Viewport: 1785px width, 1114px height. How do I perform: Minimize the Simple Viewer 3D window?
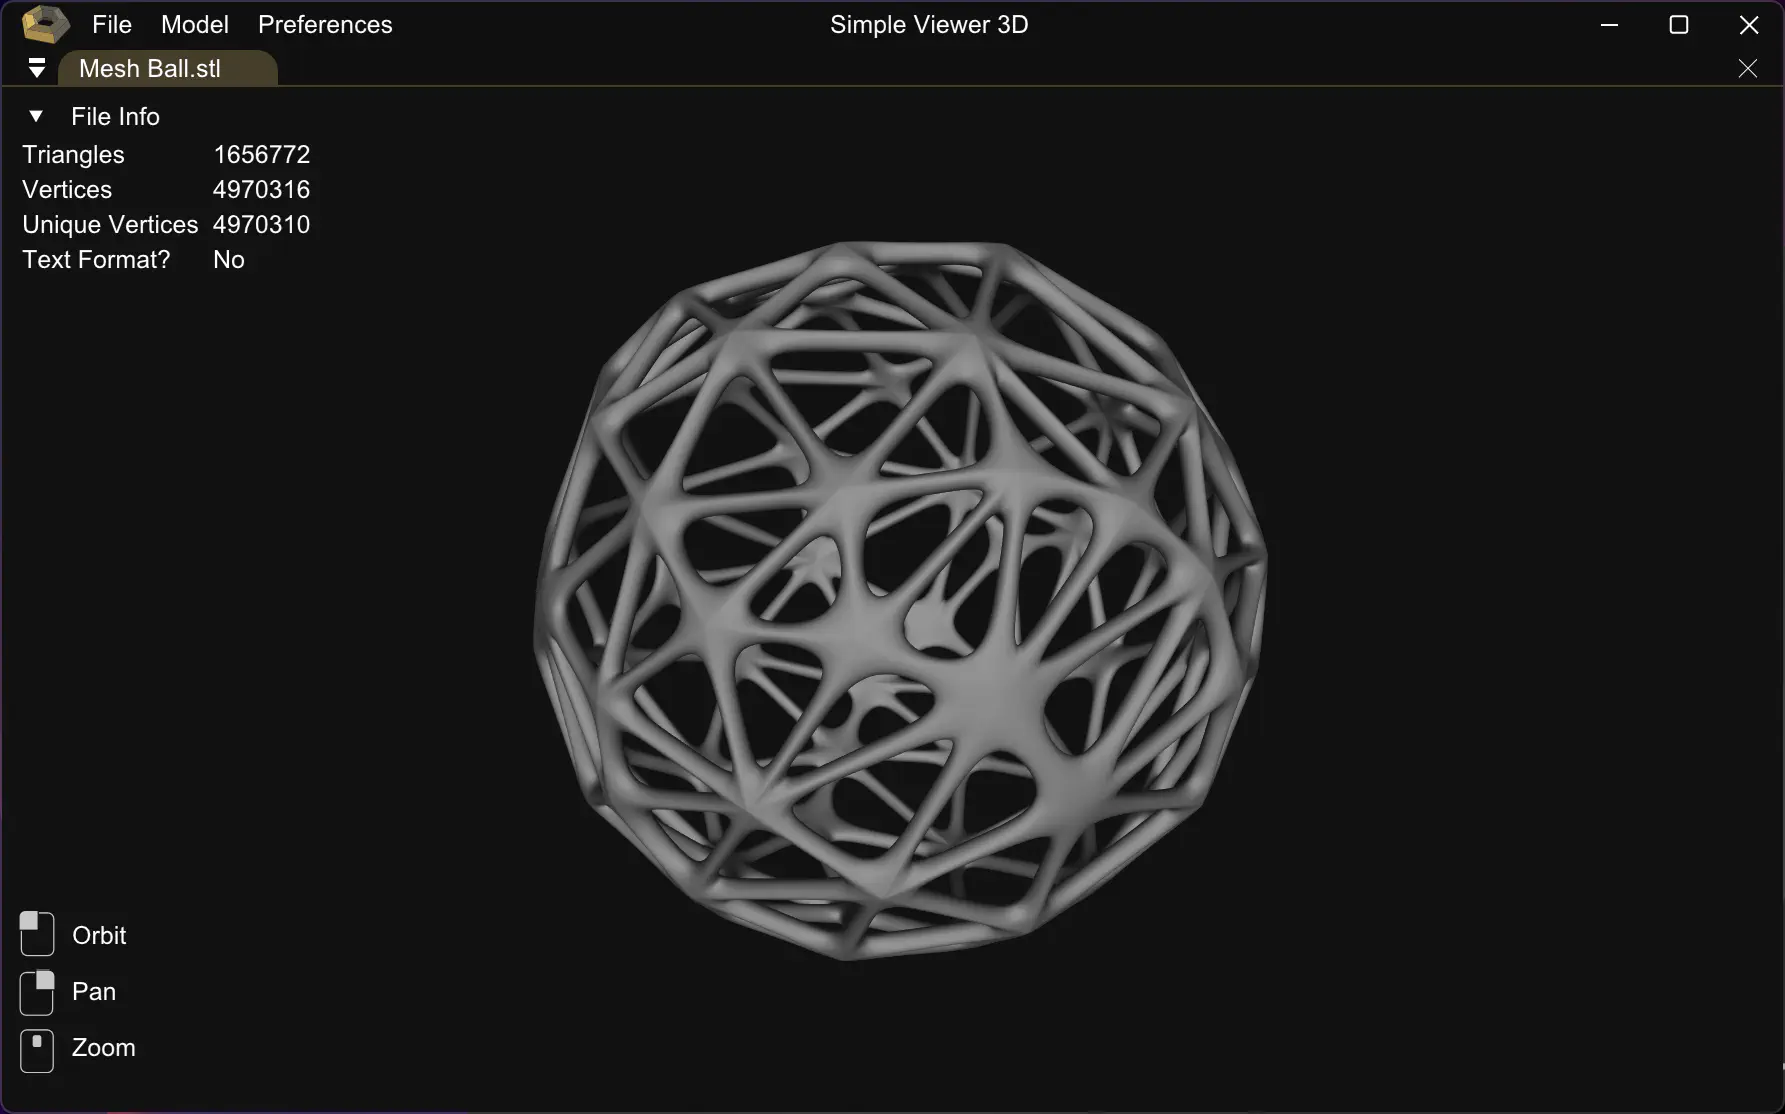pos(1609,24)
